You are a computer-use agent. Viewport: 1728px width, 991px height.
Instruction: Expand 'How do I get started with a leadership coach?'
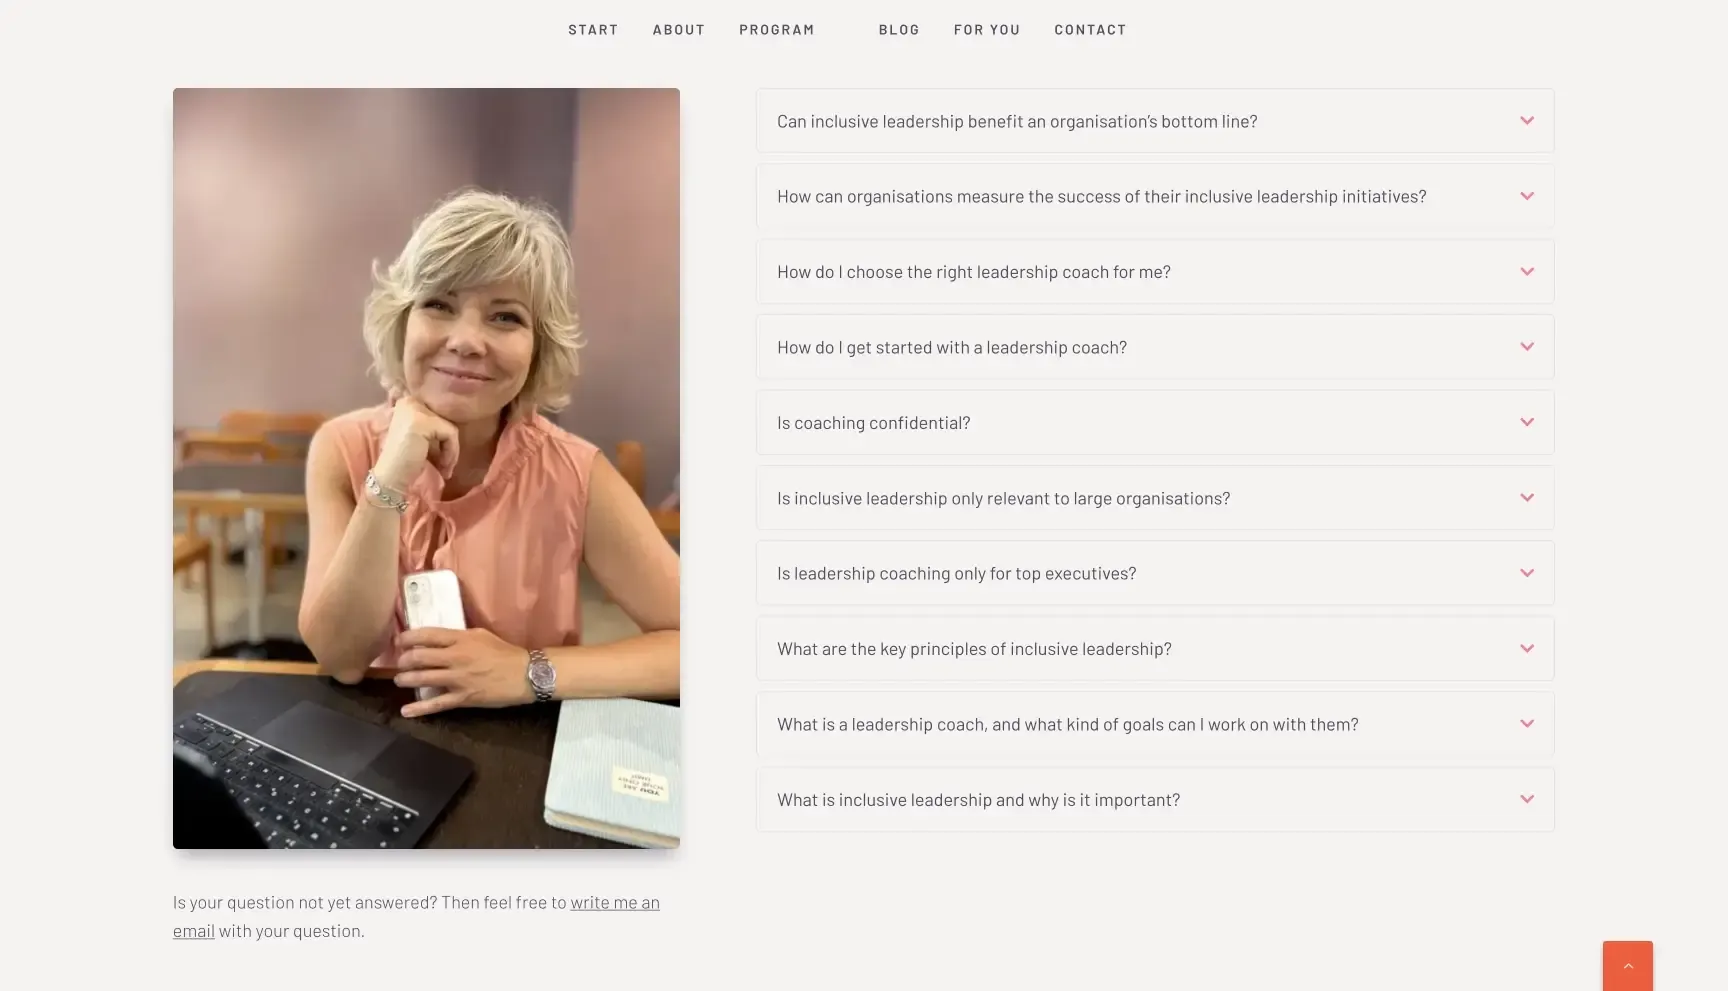(x=1155, y=347)
